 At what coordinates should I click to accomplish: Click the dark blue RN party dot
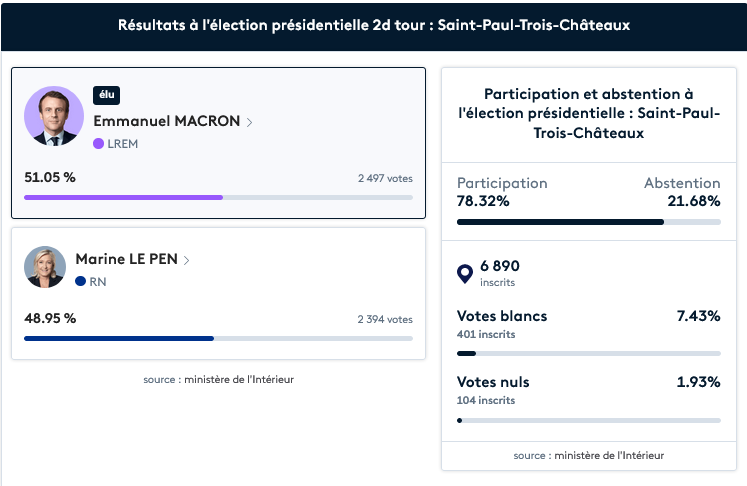tap(80, 282)
